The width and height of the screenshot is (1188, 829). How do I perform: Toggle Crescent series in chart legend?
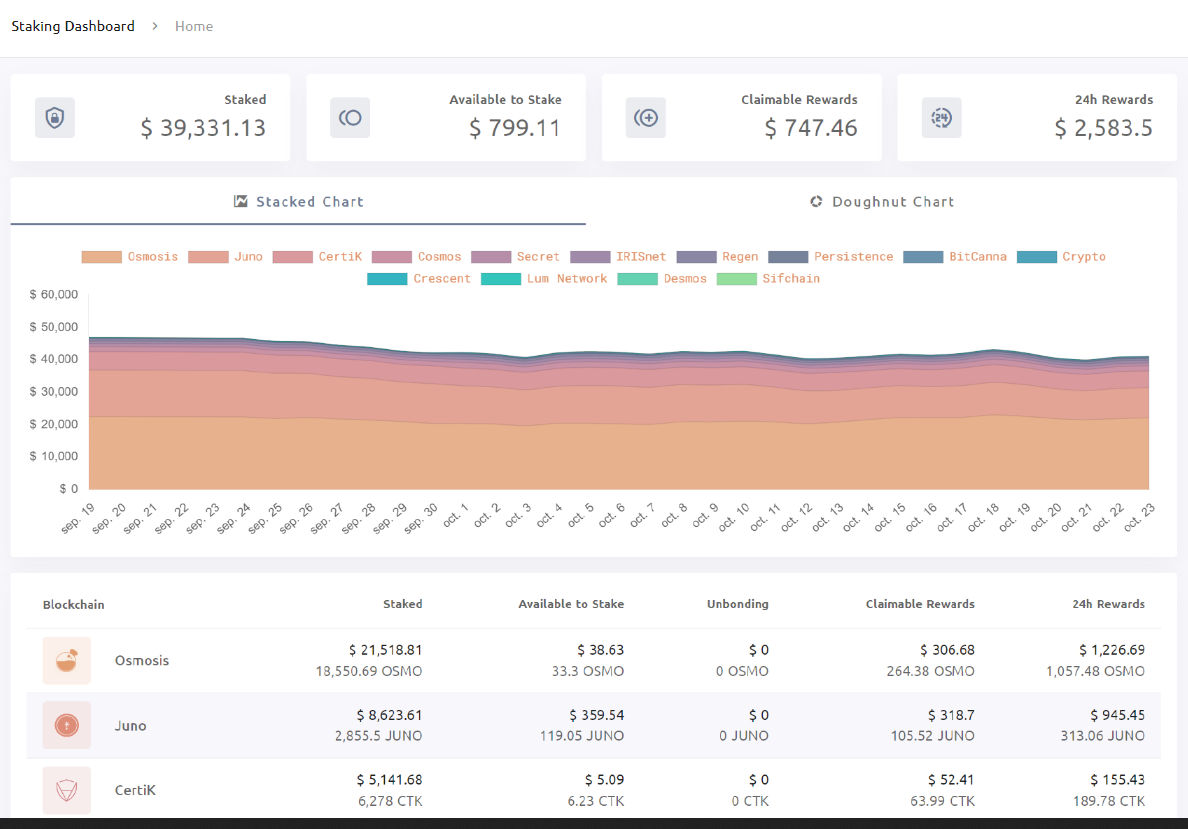(419, 279)
